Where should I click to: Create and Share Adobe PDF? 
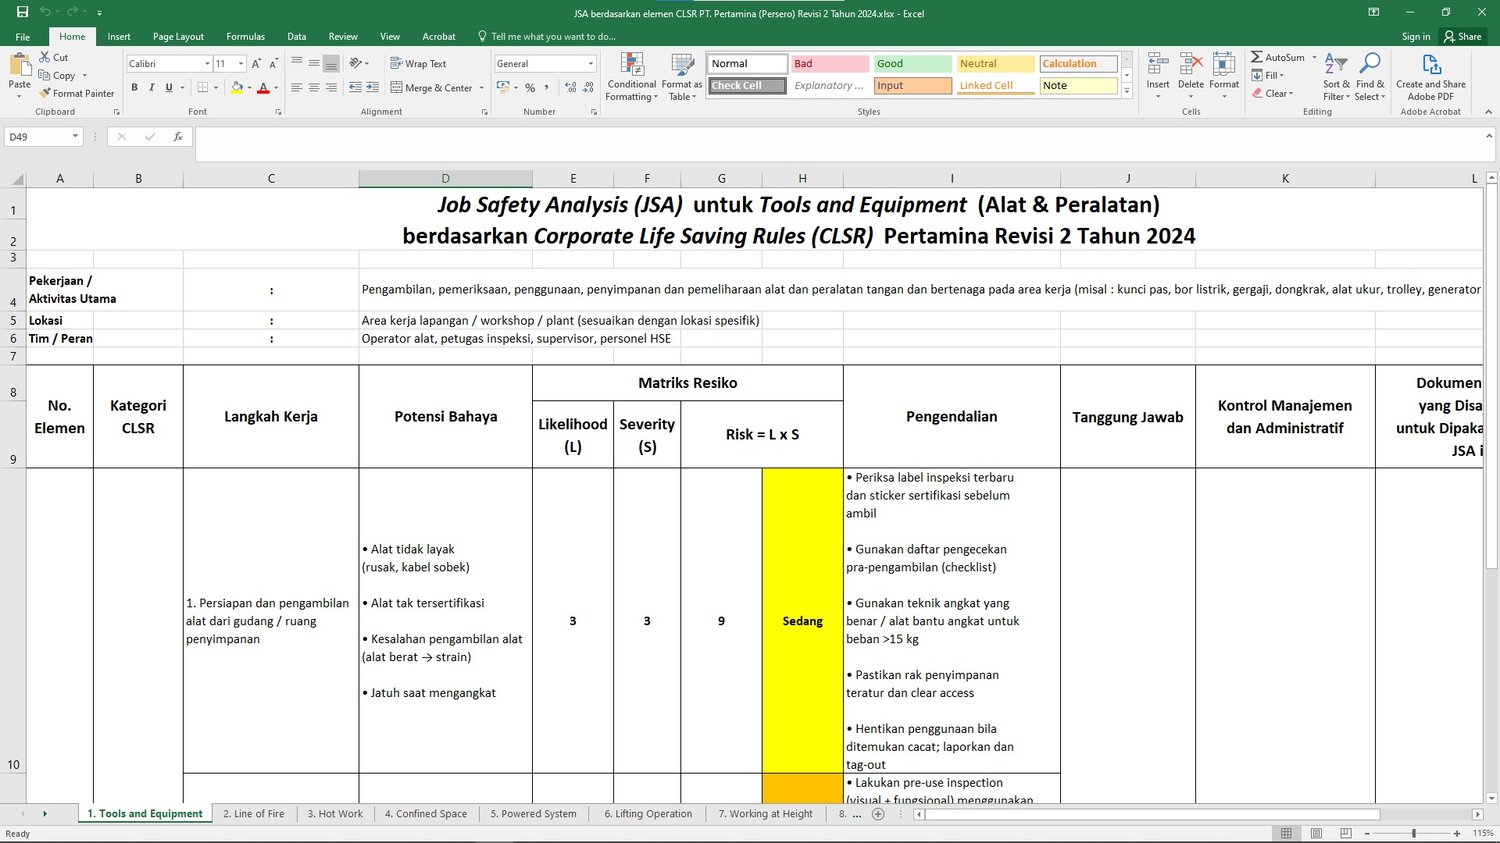1431,77
